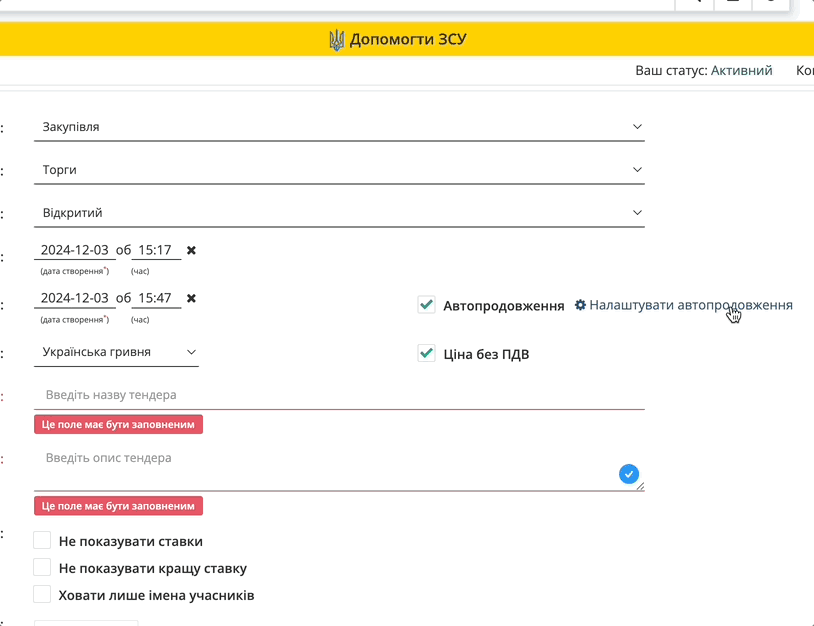The image size is (814, 626).
Task: Click the trident emblem in the yellow banner
Action: click(337, 40)
